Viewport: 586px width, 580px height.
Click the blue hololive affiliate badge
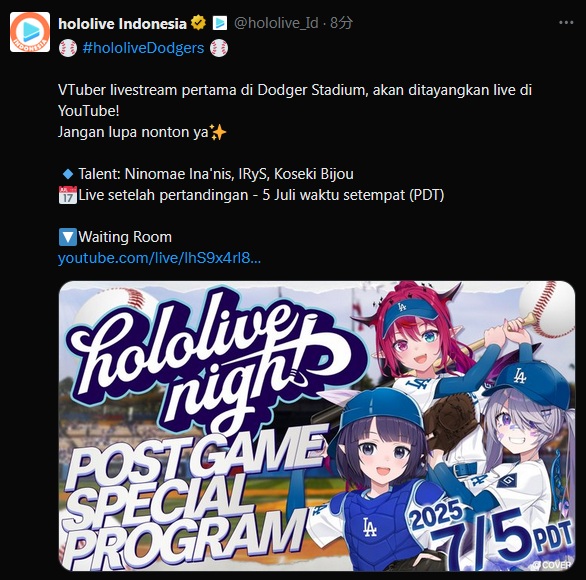coord(220,23)
